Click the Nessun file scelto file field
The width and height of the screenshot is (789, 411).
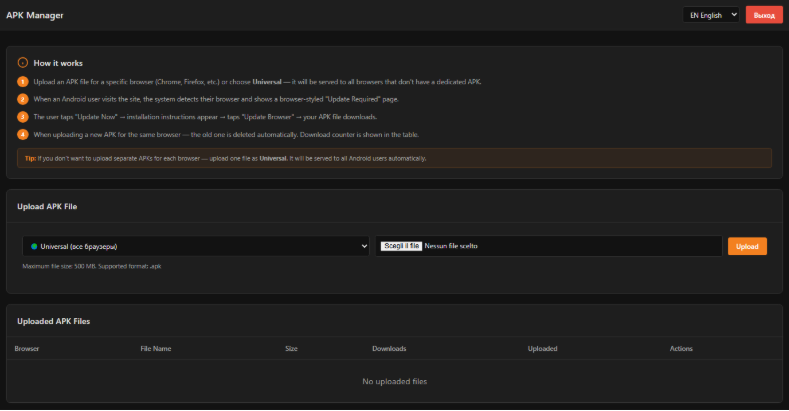(x=548, y=246)
